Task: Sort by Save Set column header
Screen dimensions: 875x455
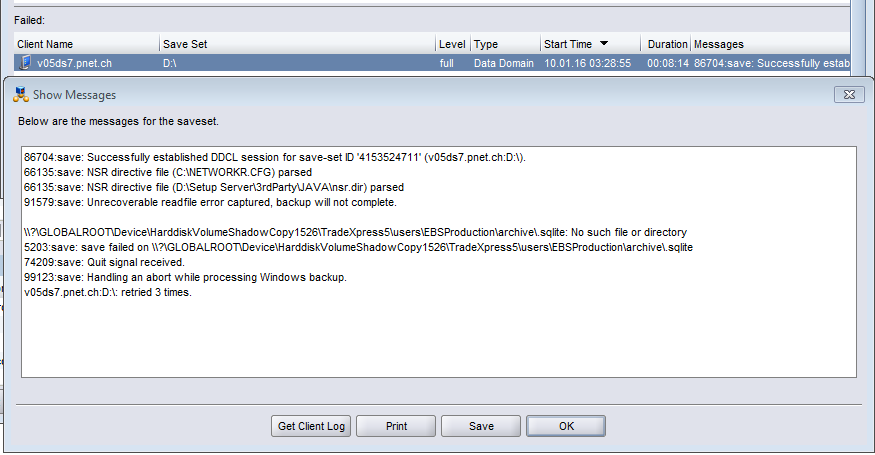Action: [x=185, y=44]
